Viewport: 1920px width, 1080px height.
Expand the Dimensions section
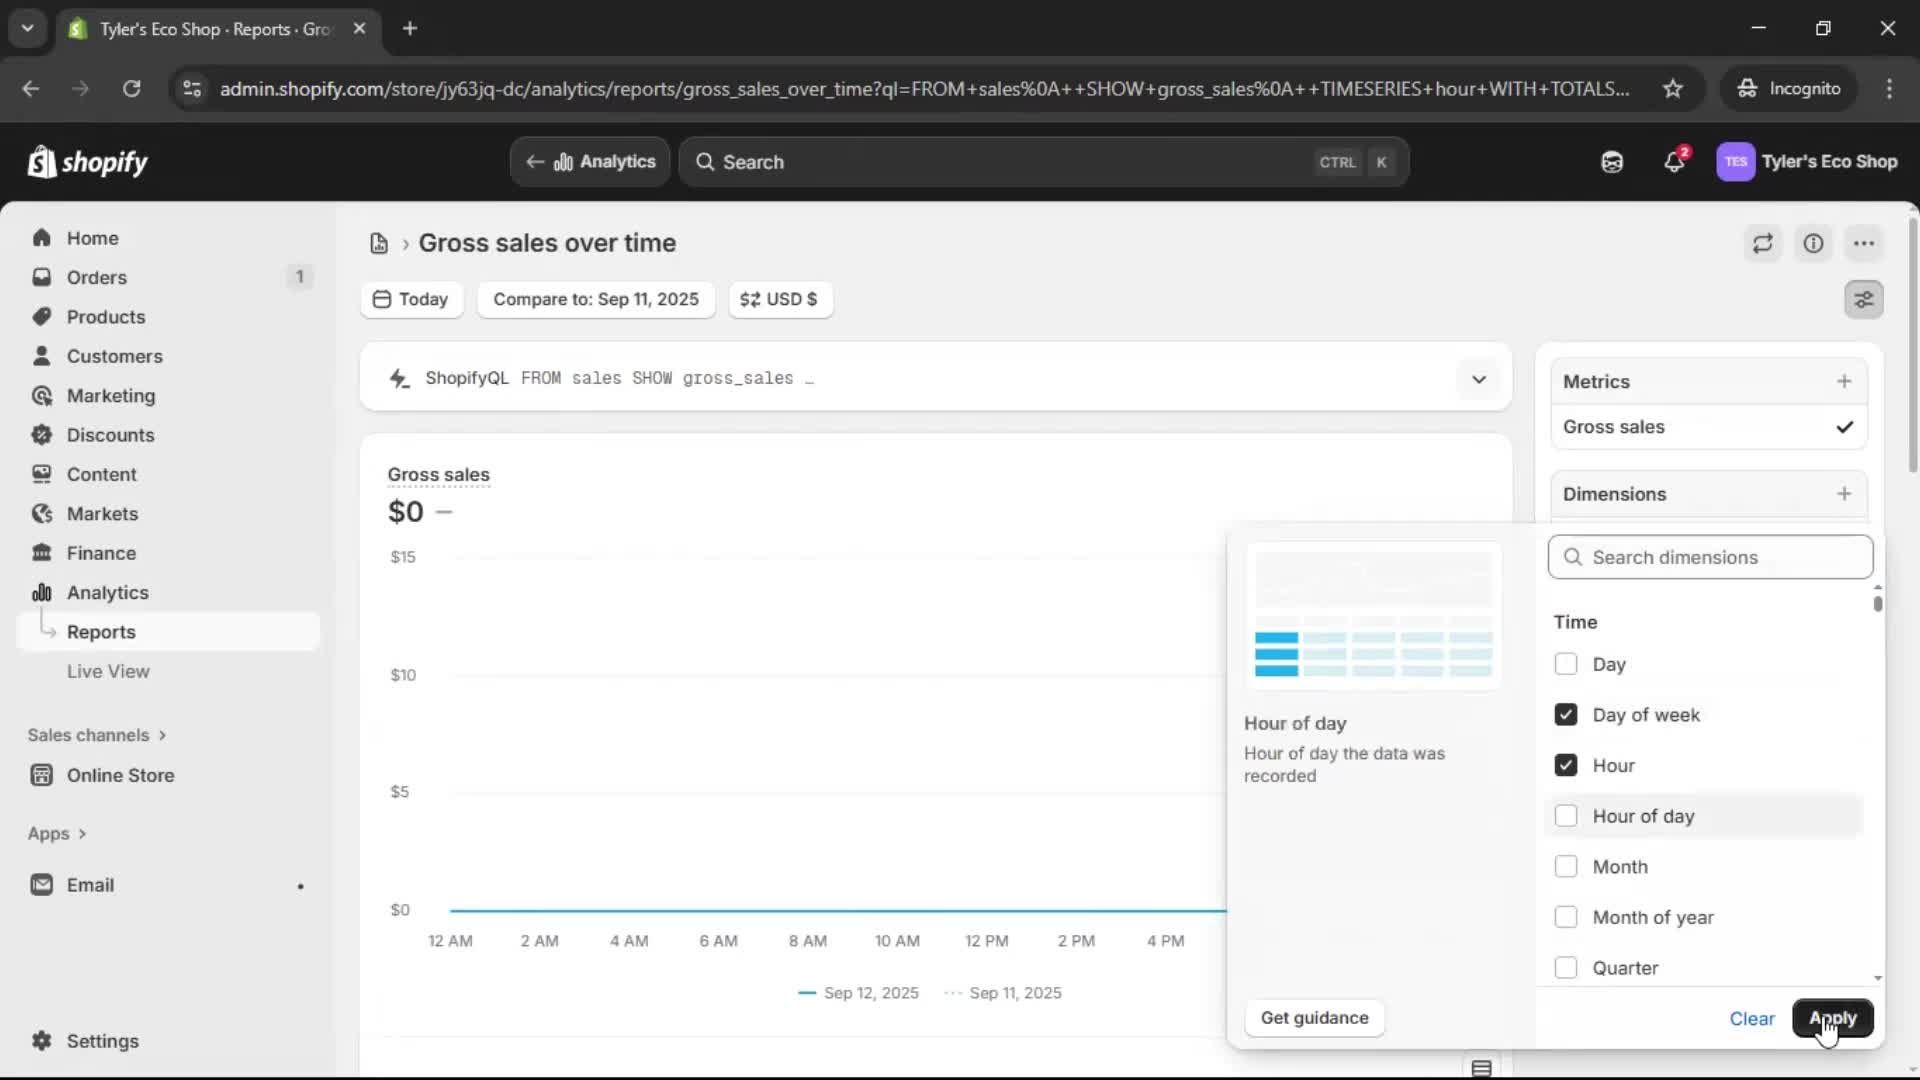(x=1845, y=493)
